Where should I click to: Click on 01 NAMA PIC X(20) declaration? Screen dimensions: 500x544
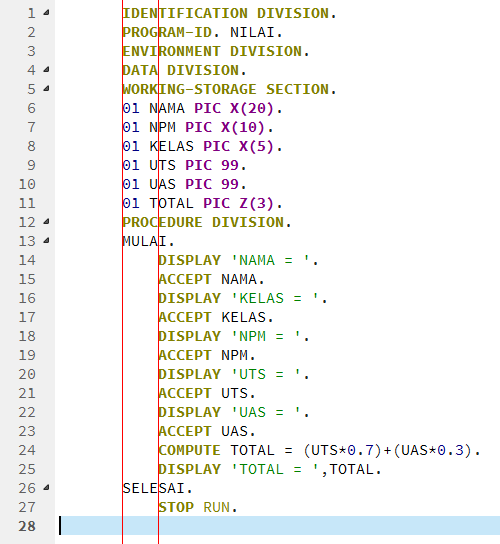tap(203, 108)
